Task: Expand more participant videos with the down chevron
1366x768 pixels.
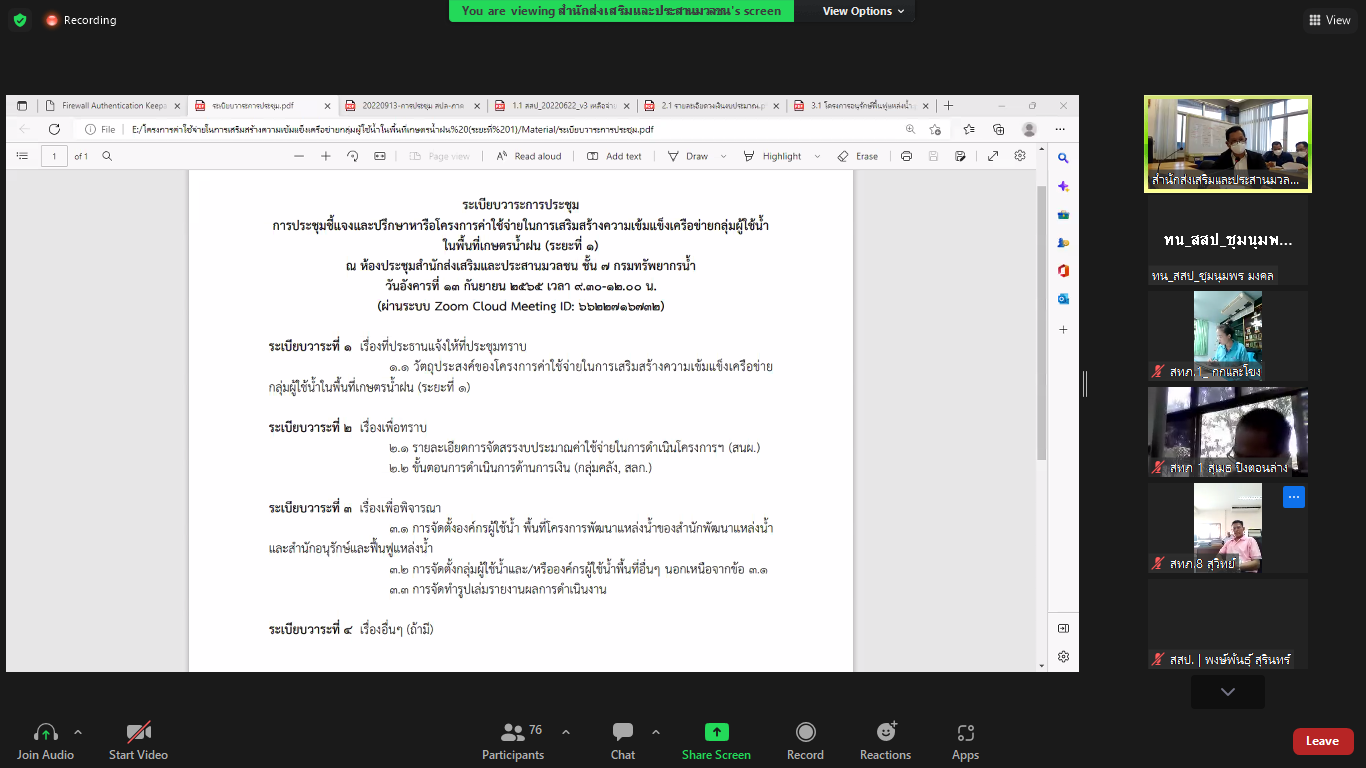Action: (1227, 692)
